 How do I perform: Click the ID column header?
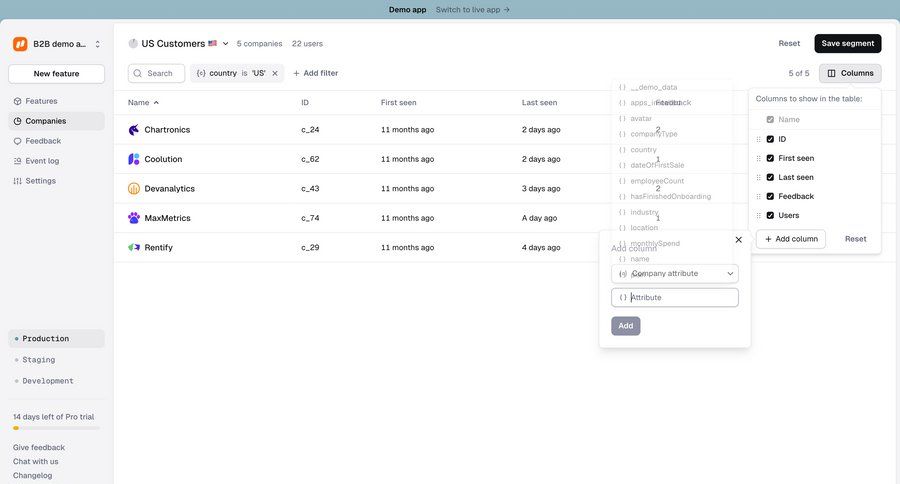point(305,103)
